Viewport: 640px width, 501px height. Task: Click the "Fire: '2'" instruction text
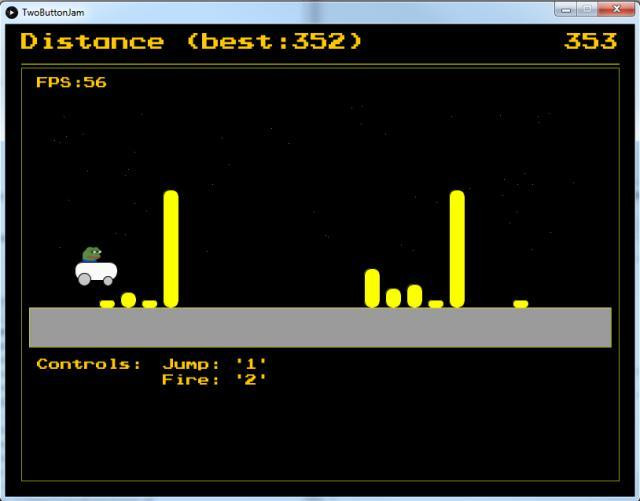[214, 380]
